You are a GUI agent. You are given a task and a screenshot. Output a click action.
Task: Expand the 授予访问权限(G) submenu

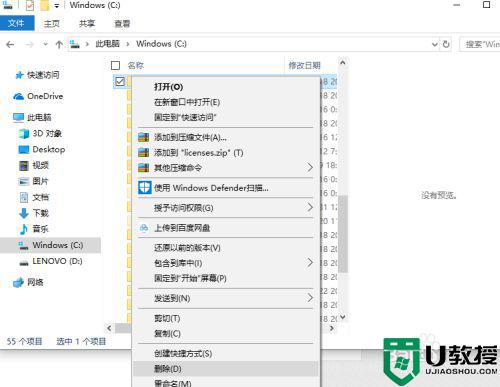[310, 208]
